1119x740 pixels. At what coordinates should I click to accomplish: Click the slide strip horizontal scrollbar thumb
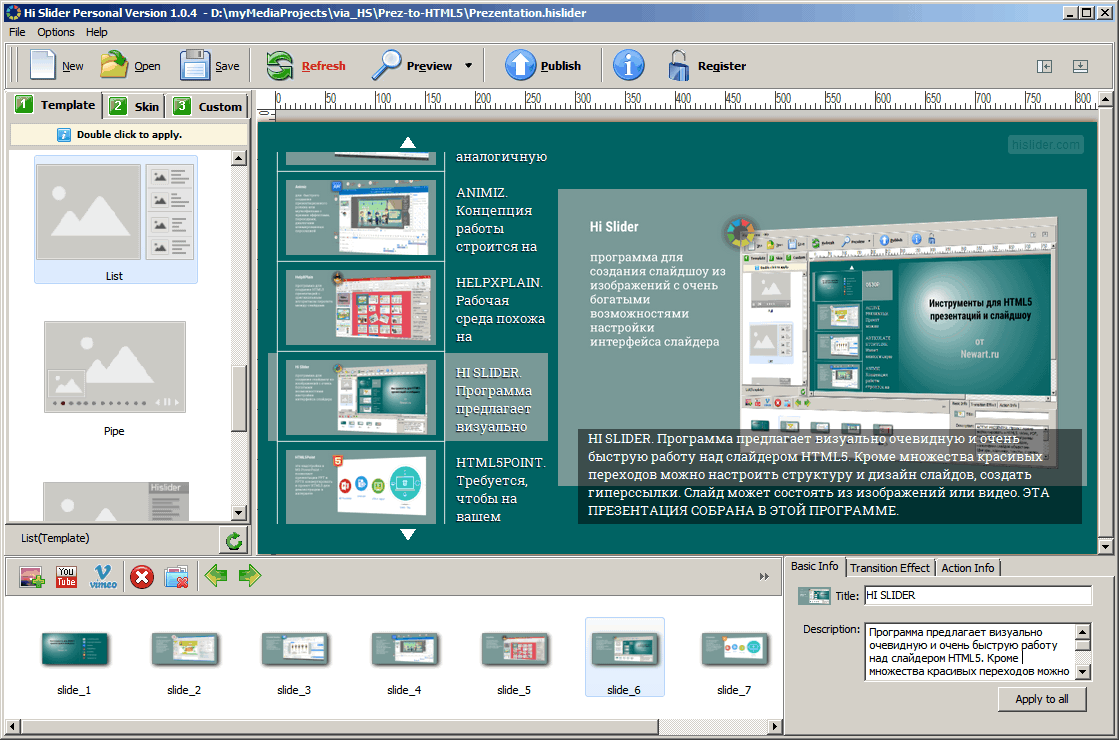[x=339, y=726]
